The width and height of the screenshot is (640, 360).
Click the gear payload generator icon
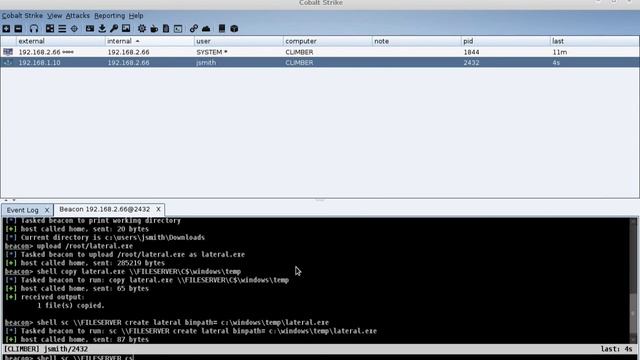(x=142, y=29)
